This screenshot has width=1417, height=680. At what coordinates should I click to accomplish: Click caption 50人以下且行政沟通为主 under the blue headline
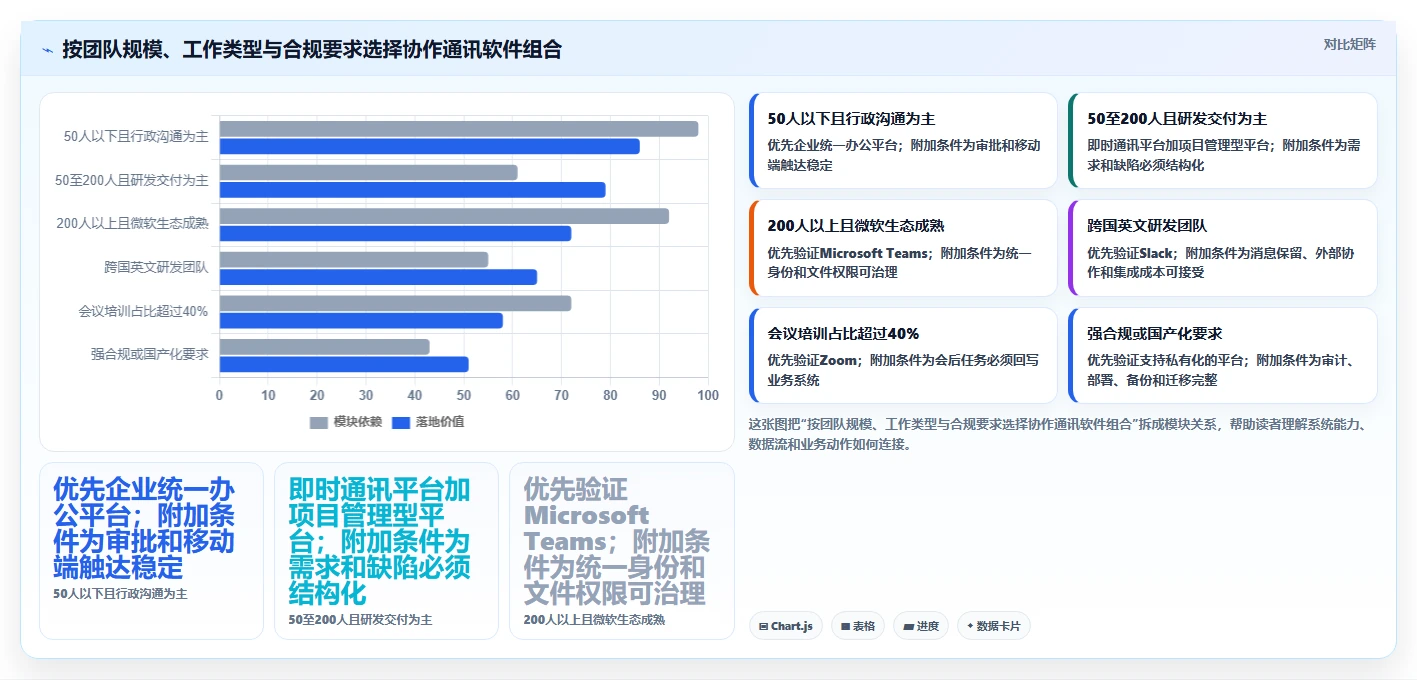(120, 593)
